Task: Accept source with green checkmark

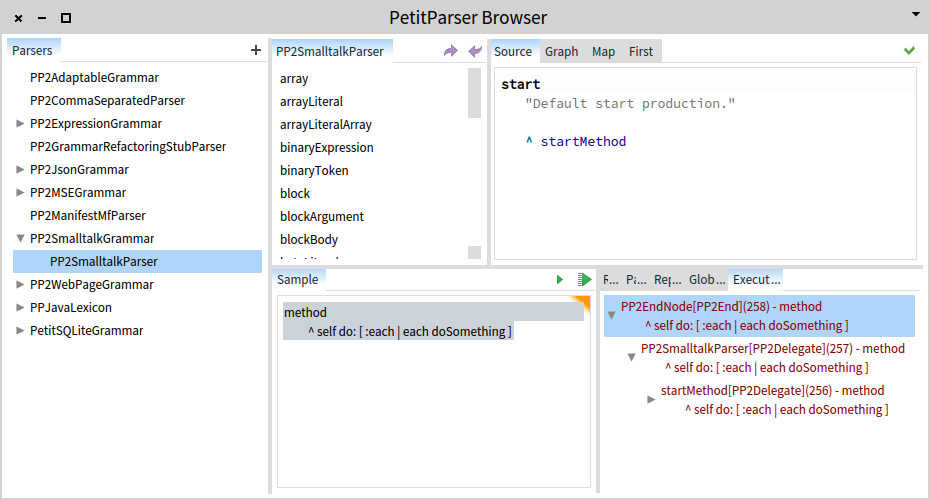Action: coord(909,50)
